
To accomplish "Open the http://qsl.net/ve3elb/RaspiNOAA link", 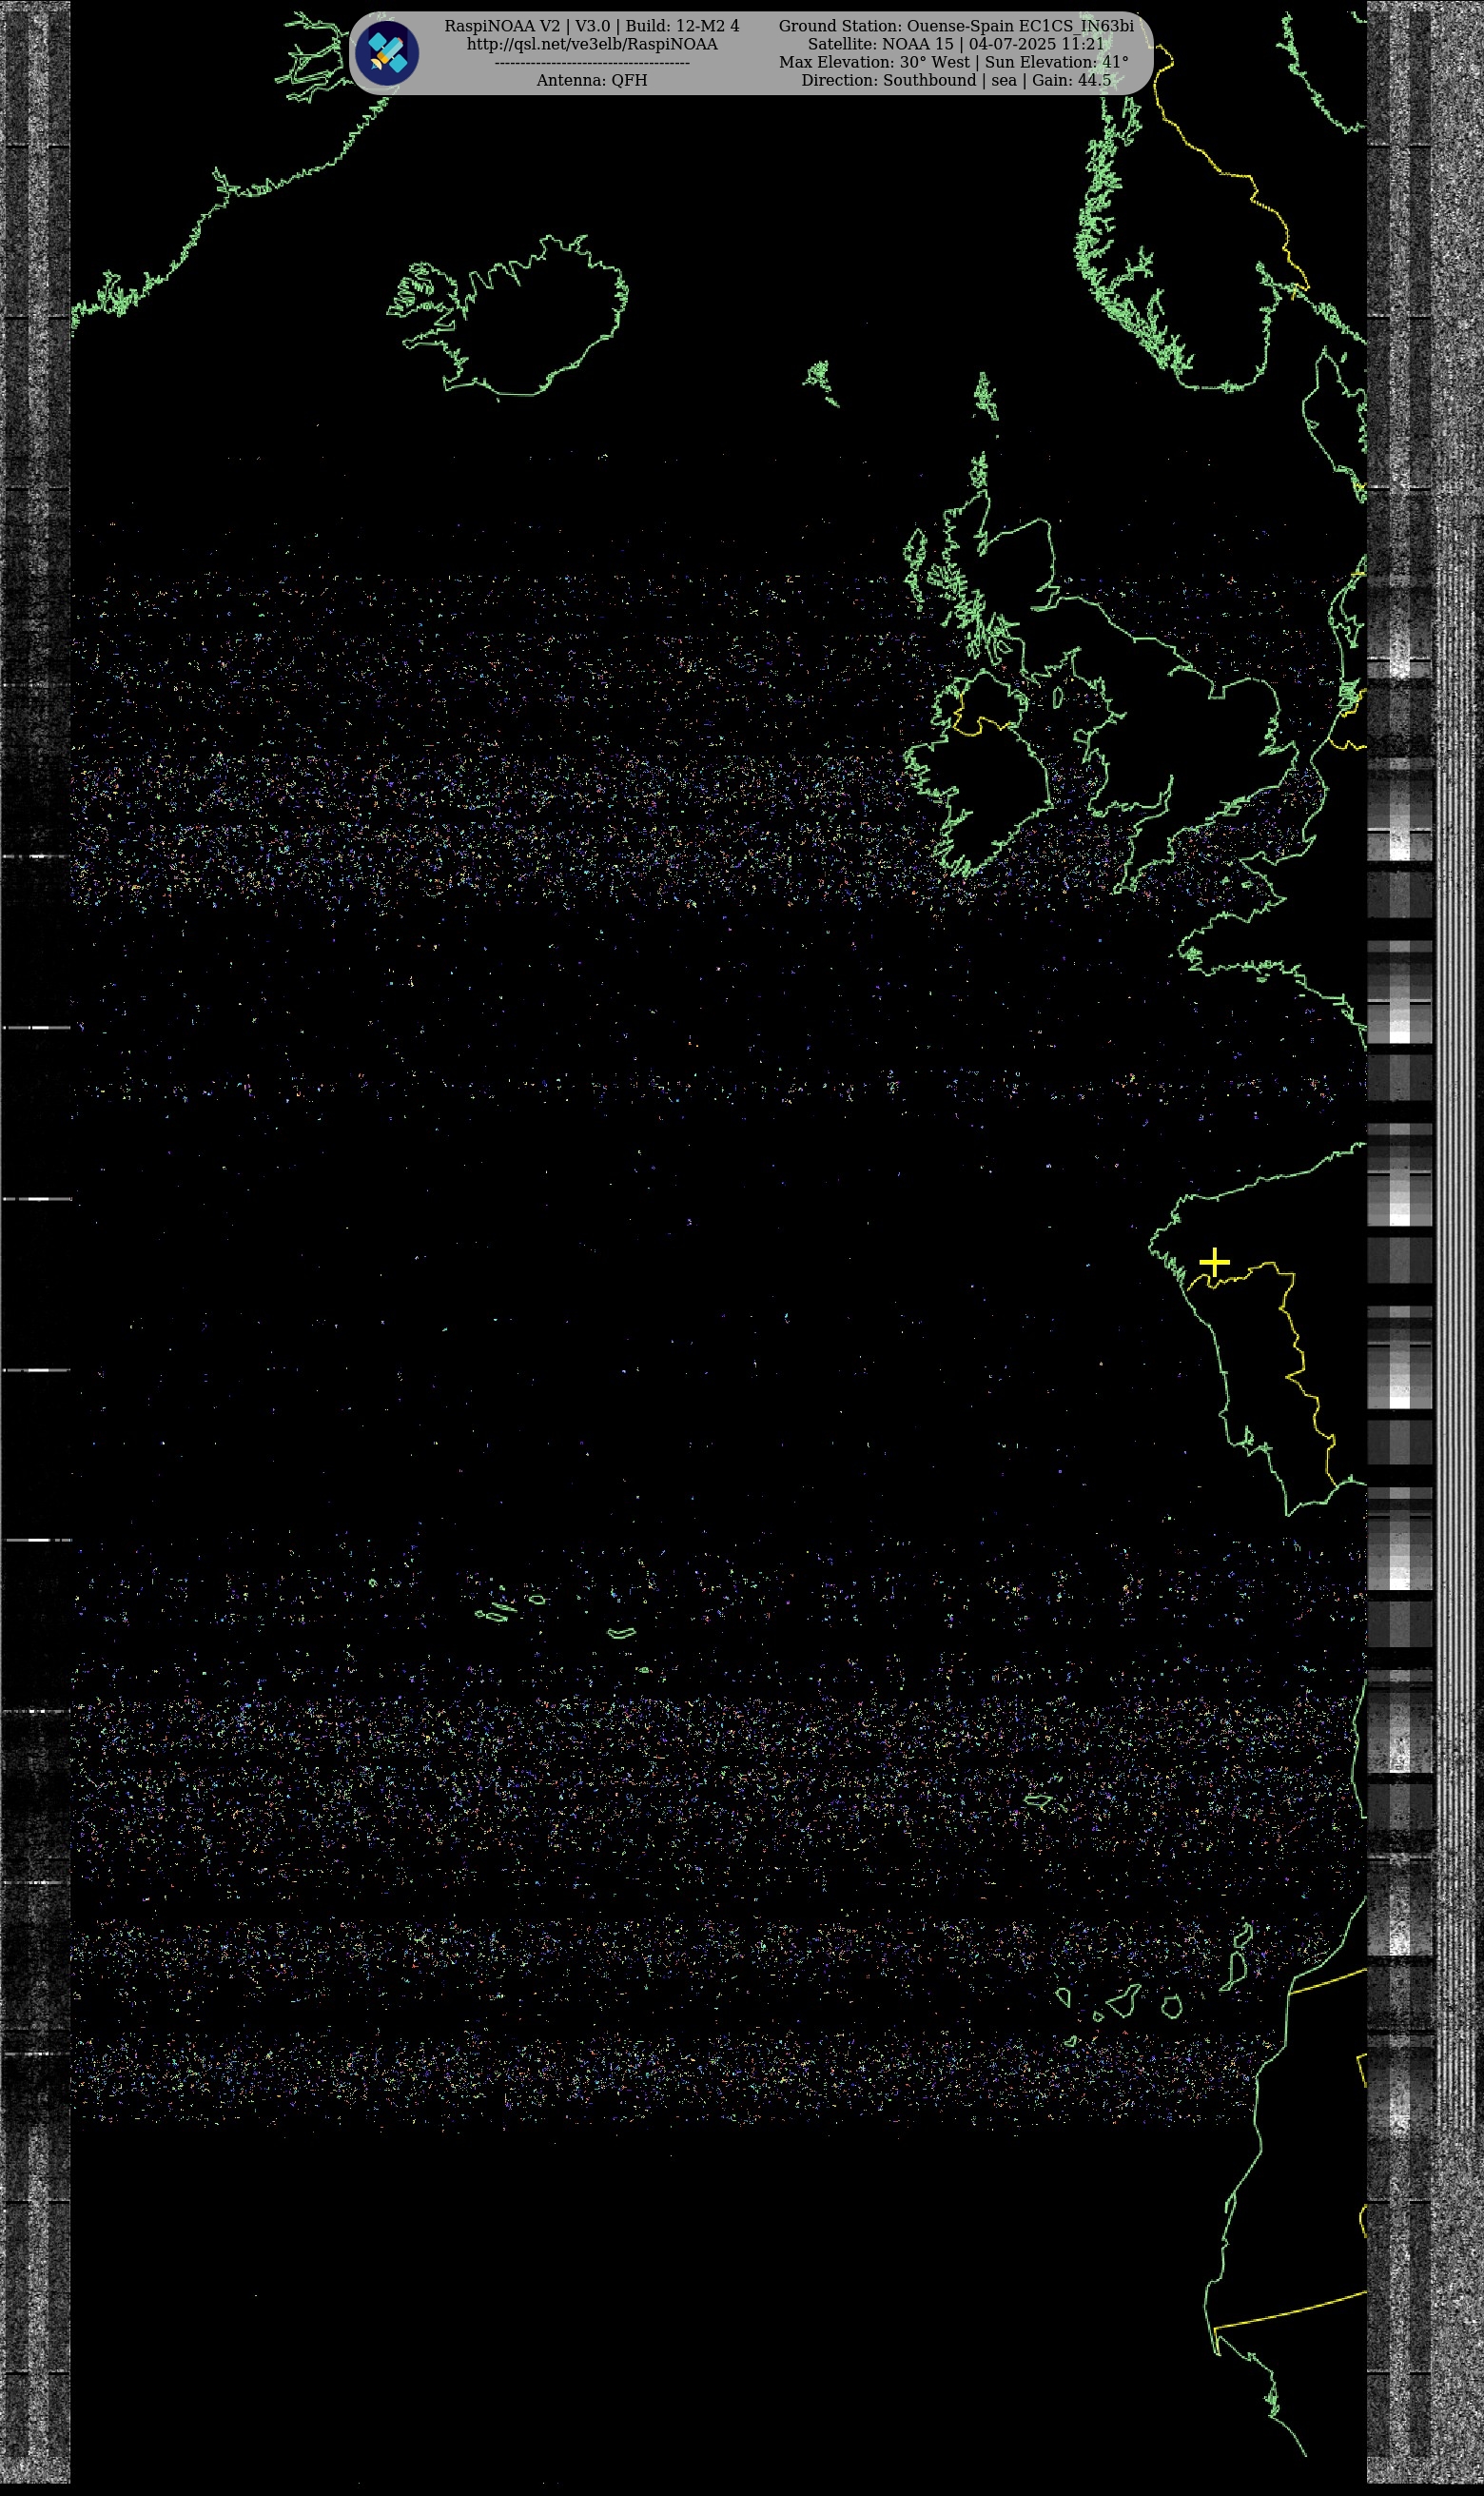I will 592,44.
